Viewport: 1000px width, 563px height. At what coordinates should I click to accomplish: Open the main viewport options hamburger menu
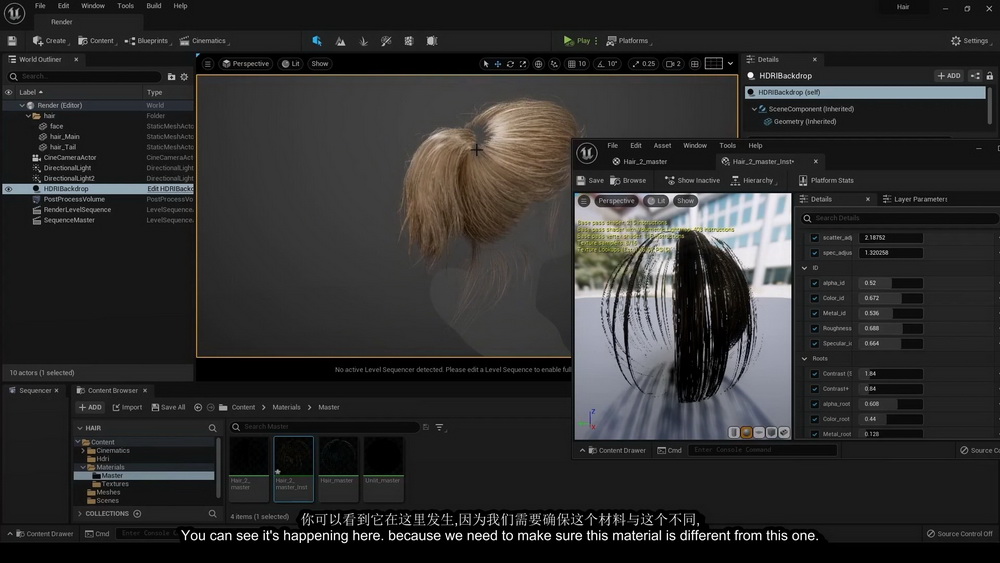[208, 64]
